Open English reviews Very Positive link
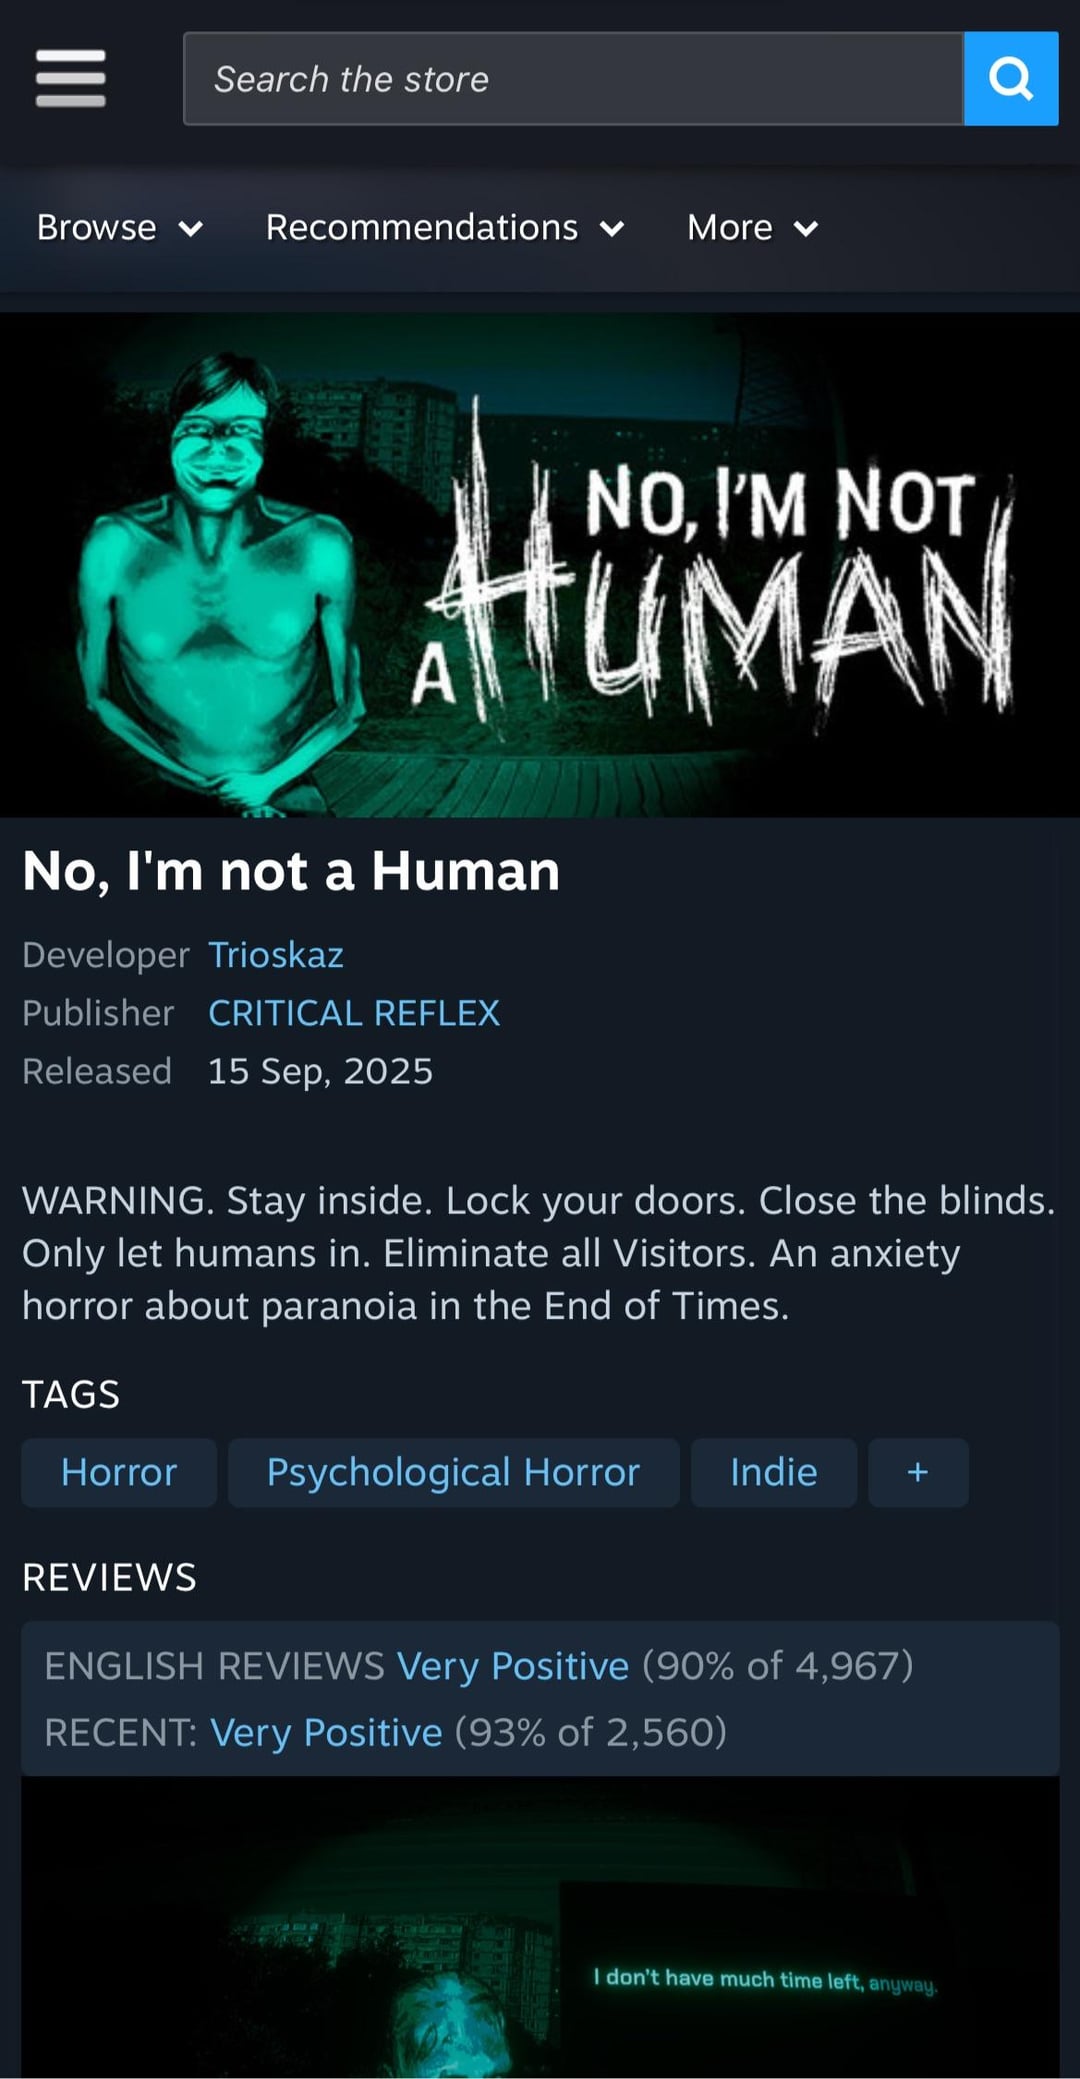Image resolution: width=1080 pixels, height=2079 pixels. pos(513,1666)
